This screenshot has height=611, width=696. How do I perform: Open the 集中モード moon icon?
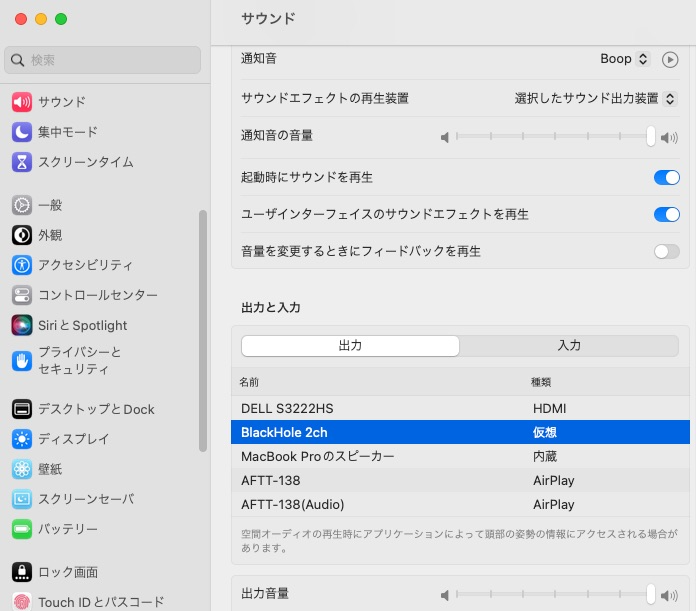pos(22,132)
